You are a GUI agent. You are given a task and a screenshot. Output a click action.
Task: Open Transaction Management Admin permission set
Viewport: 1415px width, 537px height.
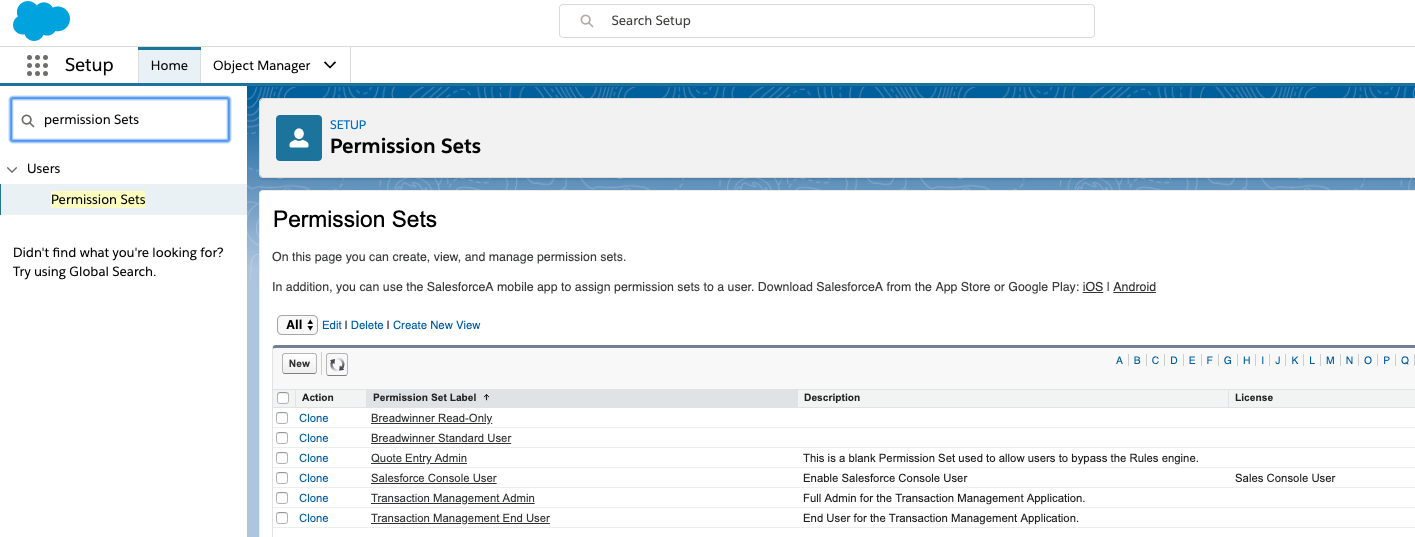pyautogui.click(x=453, y=498)
